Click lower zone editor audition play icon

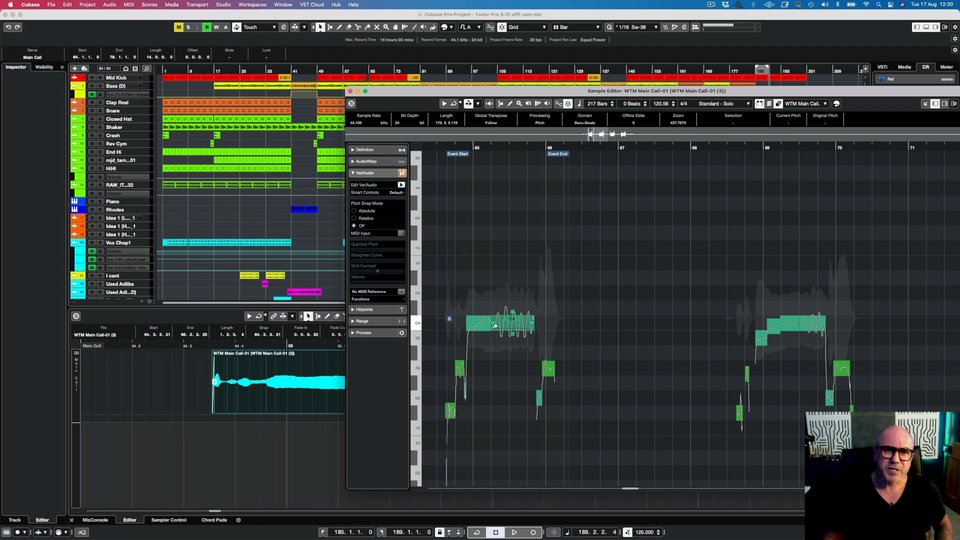coord(249,316)
